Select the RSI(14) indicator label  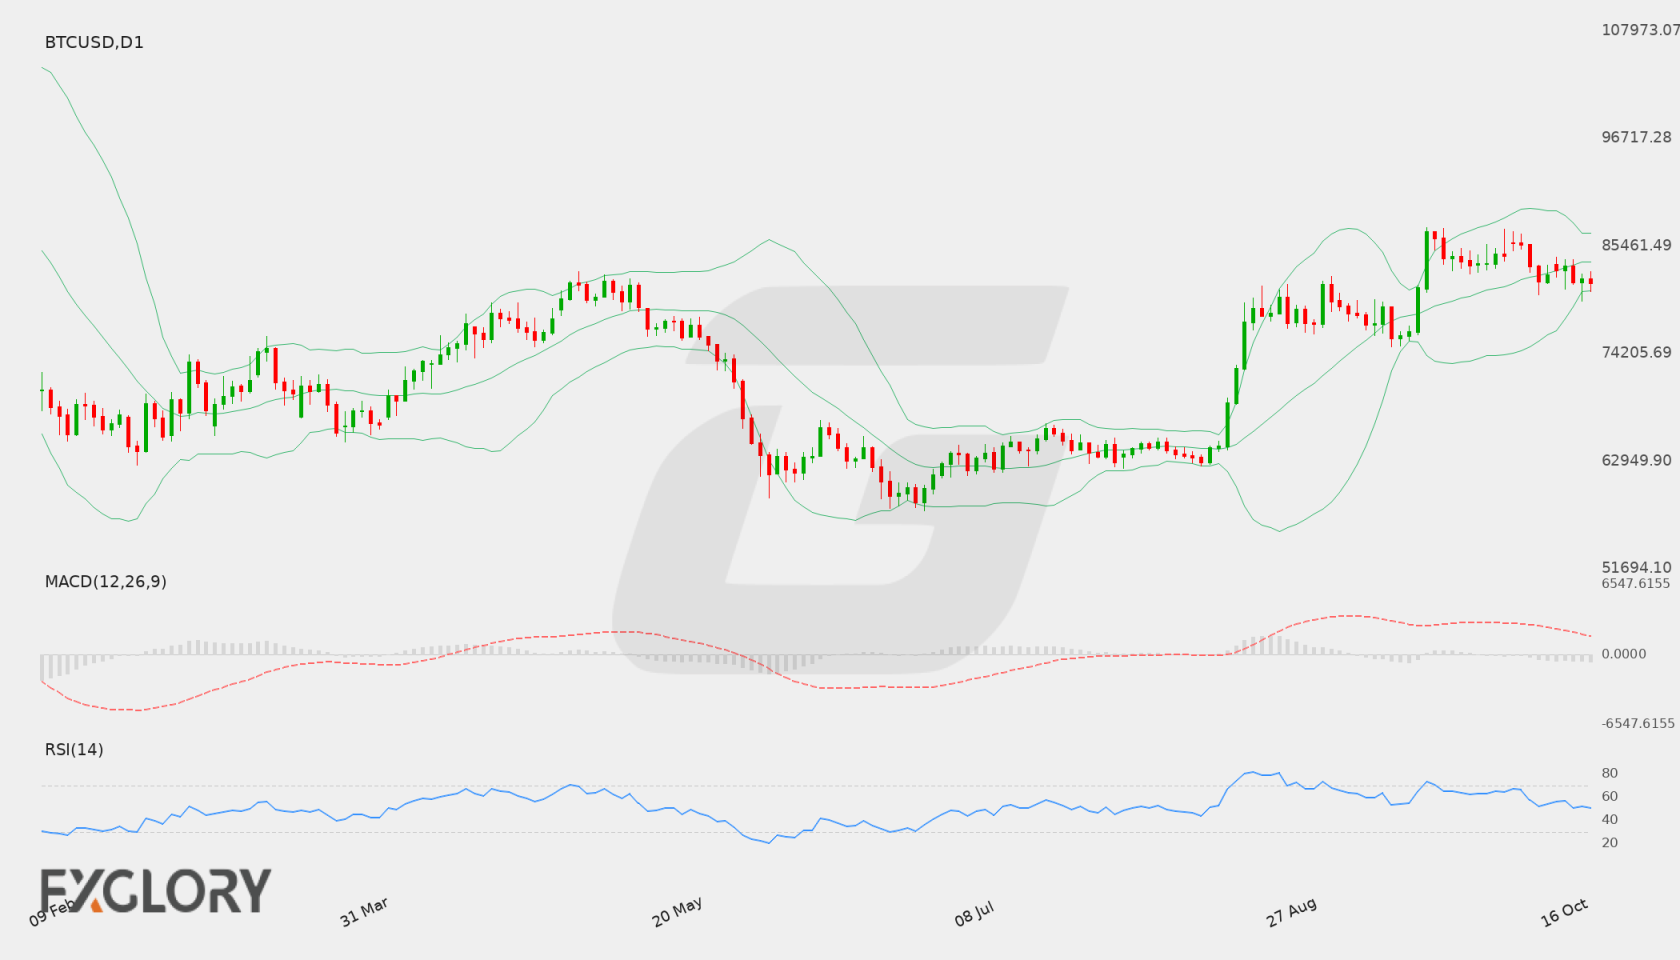pos(74,749)
